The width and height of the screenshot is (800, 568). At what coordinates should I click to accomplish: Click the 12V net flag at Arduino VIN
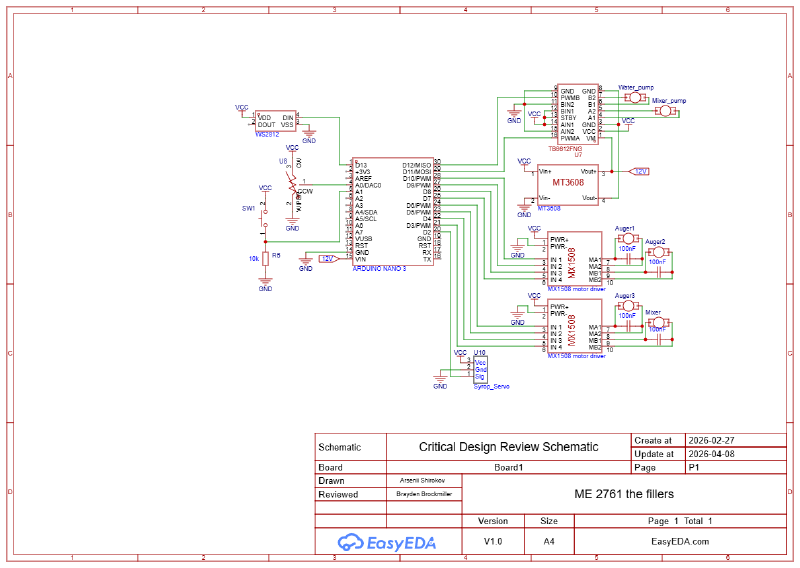[329, 259]
